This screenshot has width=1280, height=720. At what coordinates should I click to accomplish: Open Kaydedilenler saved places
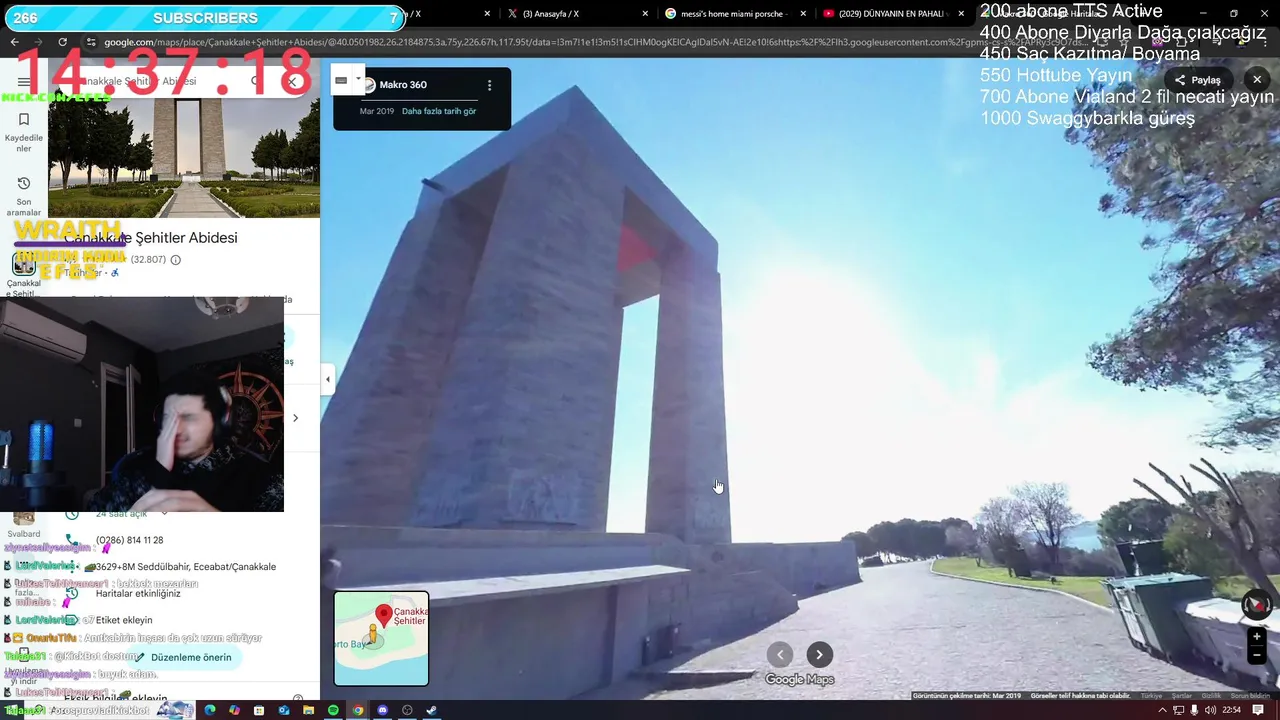point(24,131)
